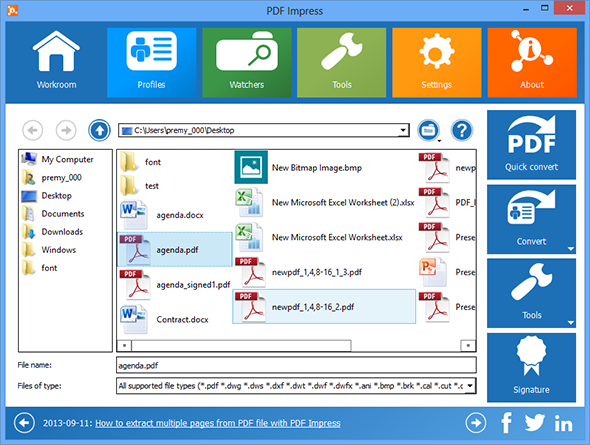This screenshot has width=590, height=445.
Task: Select New Bitmap Image.bmp file
Action: (298, 167)
